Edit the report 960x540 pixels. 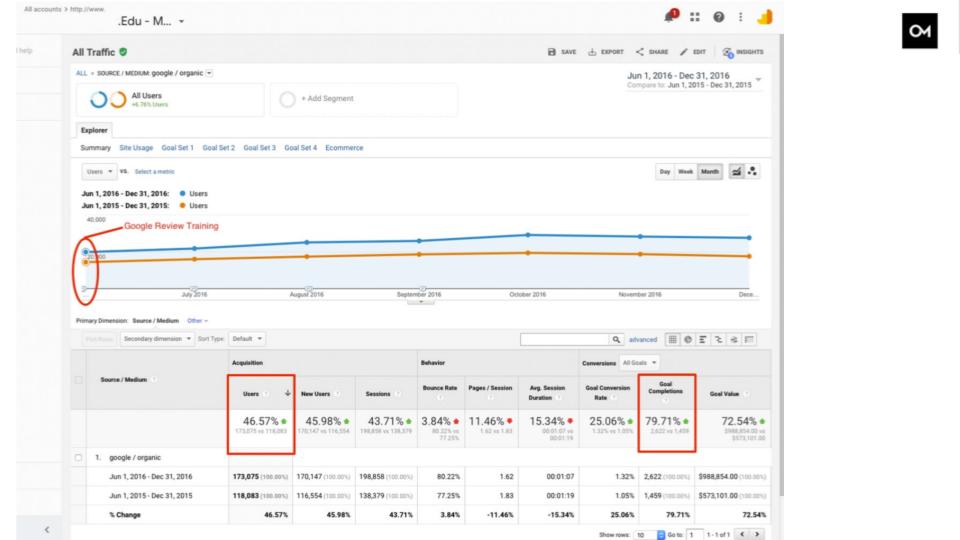coord(692,52)
